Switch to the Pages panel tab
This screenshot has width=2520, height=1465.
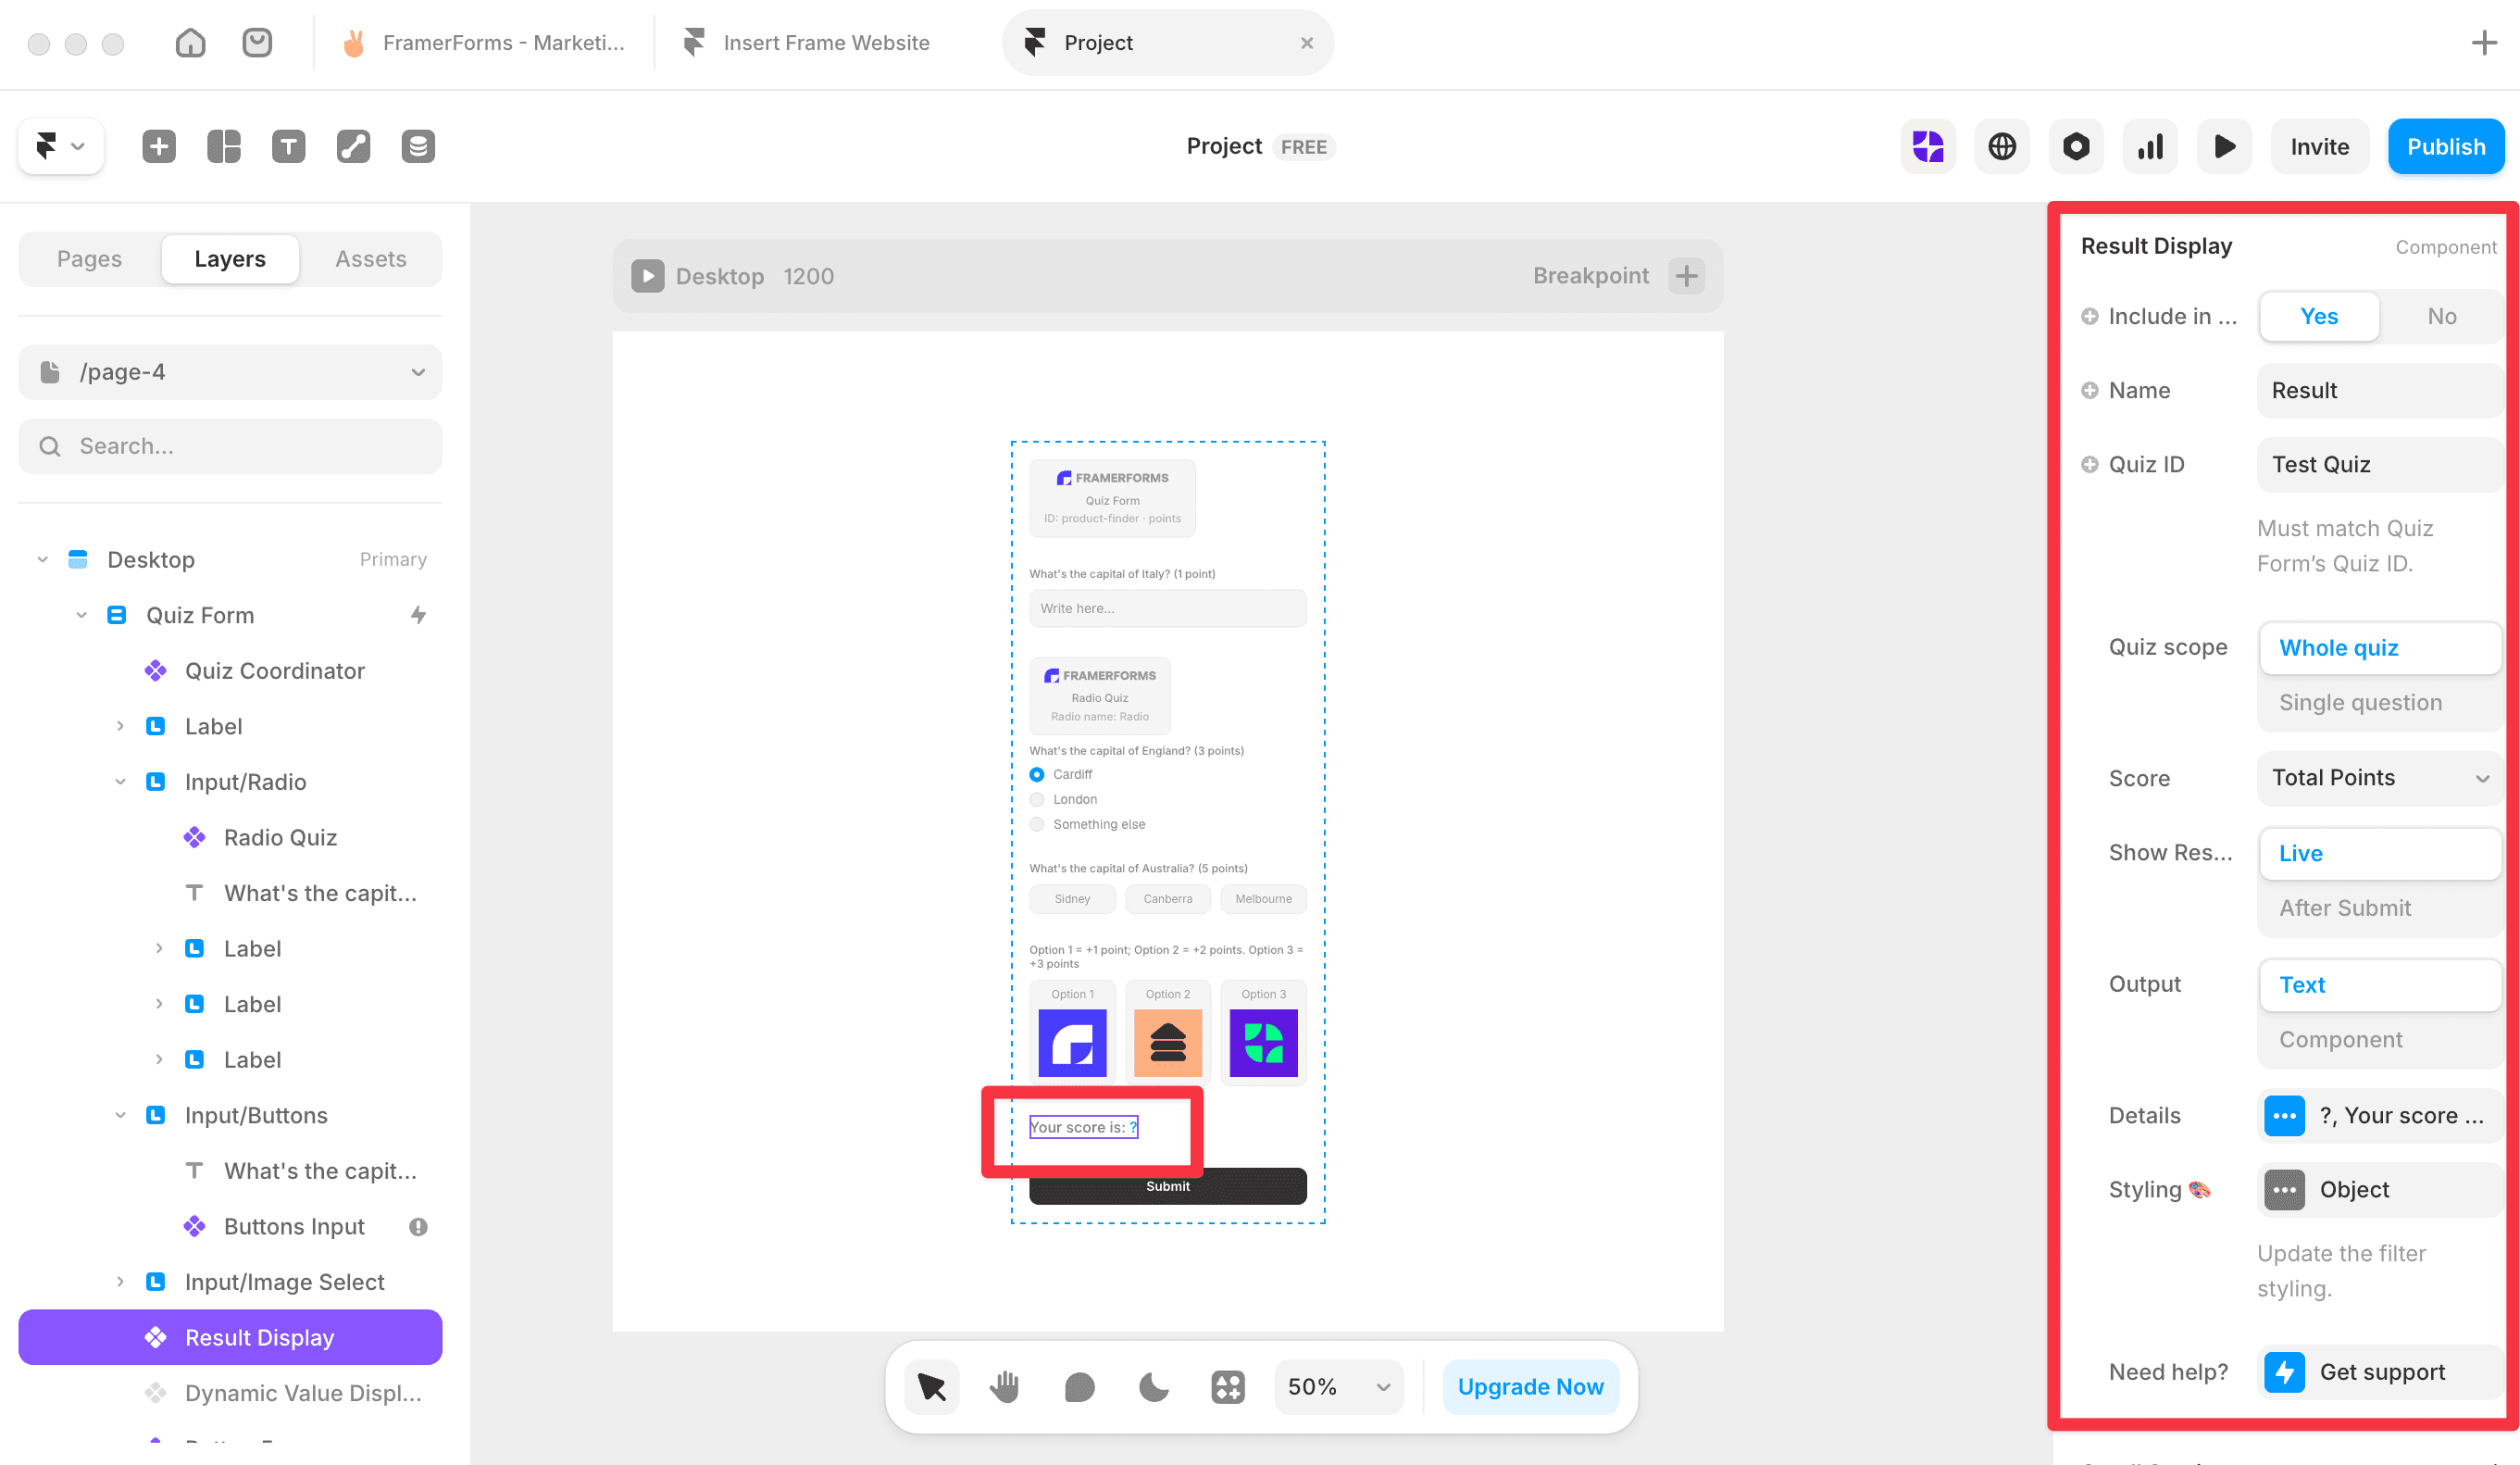click(89, 259)
